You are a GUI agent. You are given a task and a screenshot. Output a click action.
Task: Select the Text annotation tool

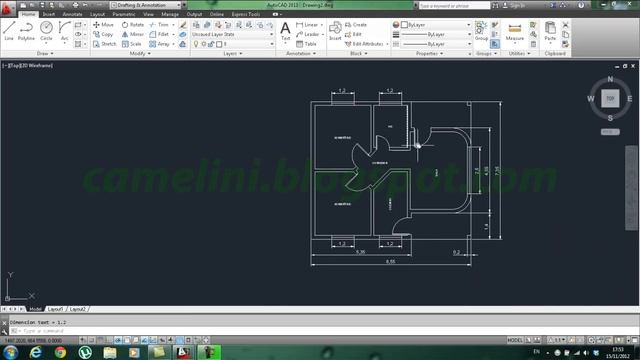(x=285, y=31)
